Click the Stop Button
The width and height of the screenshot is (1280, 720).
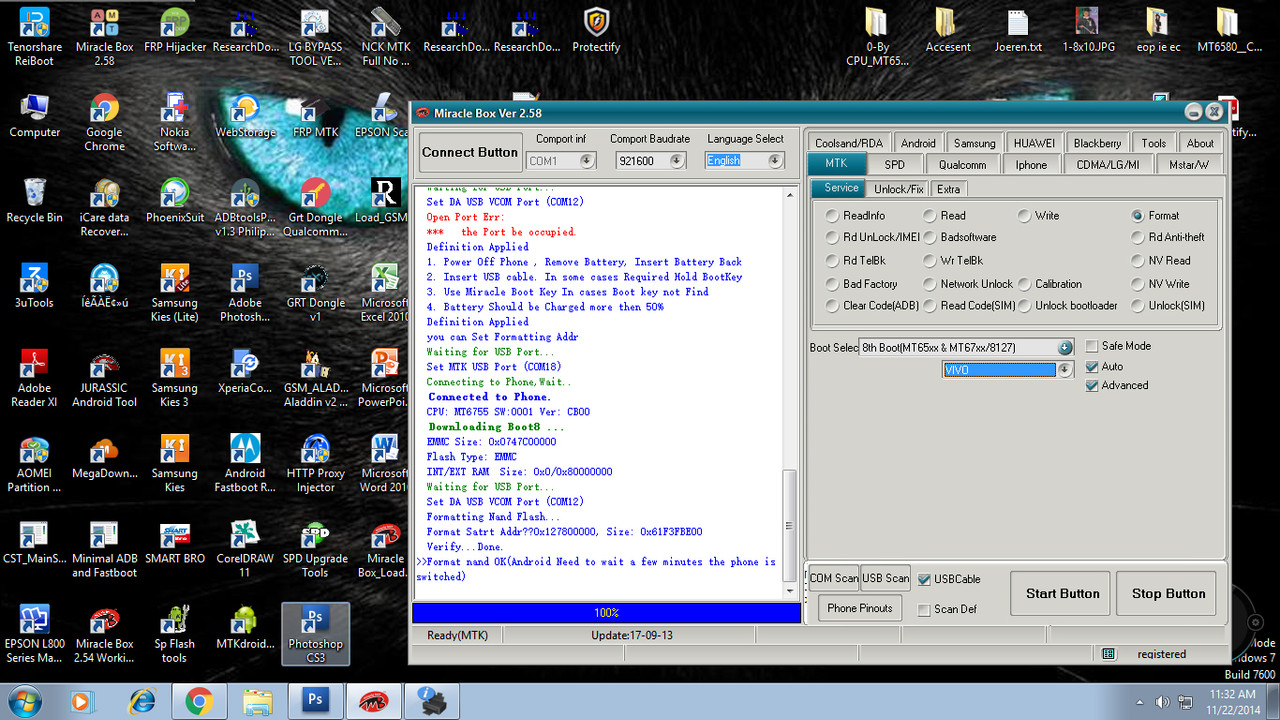click(x=1168, y=593)
